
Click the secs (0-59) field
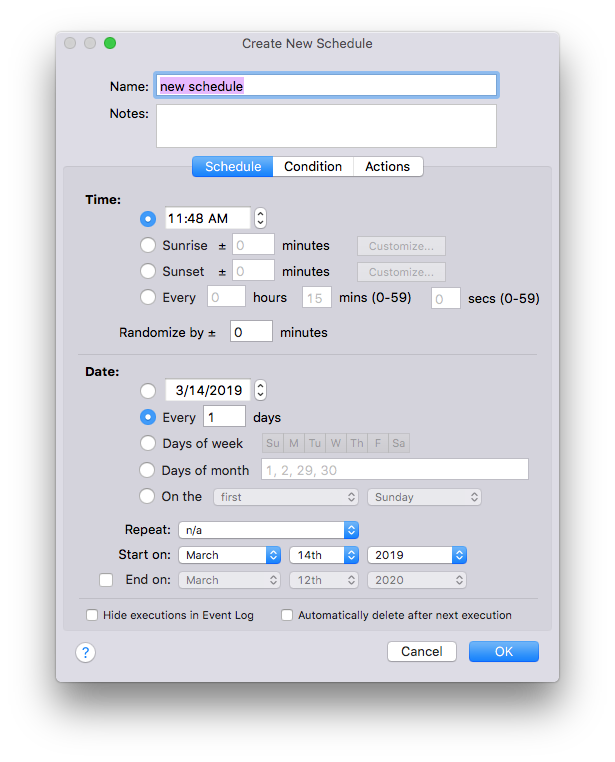(x=445, y=298)
